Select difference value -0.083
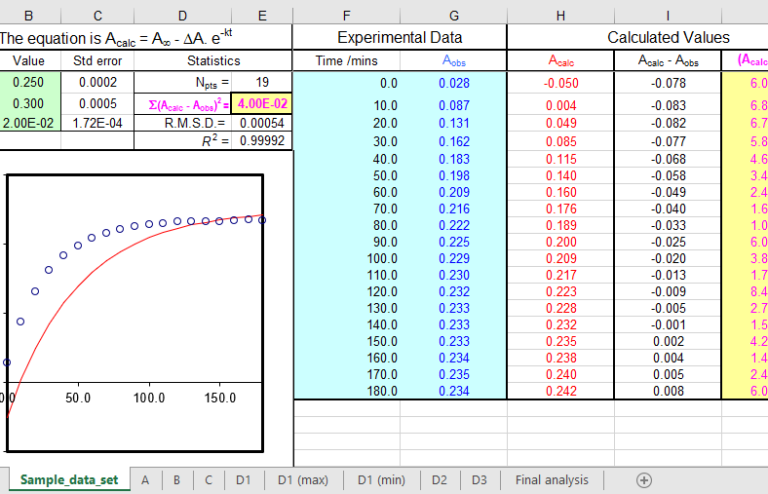 tap(668, 105)
